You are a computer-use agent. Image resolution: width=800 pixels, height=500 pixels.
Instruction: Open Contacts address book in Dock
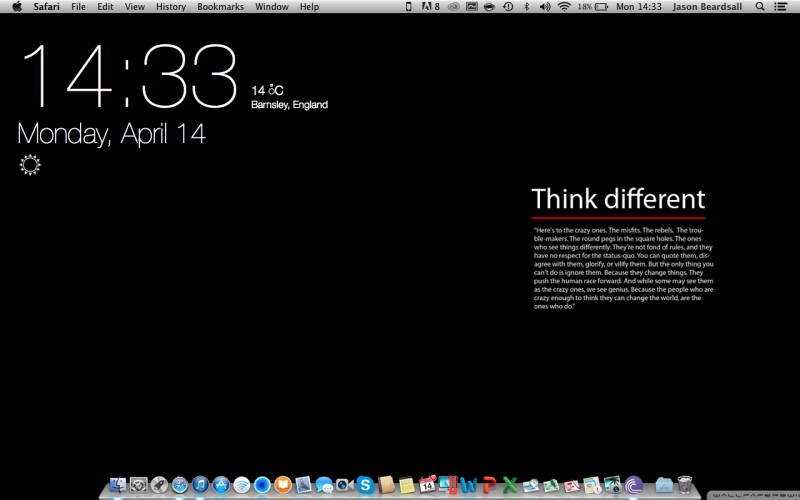(386, 484)
